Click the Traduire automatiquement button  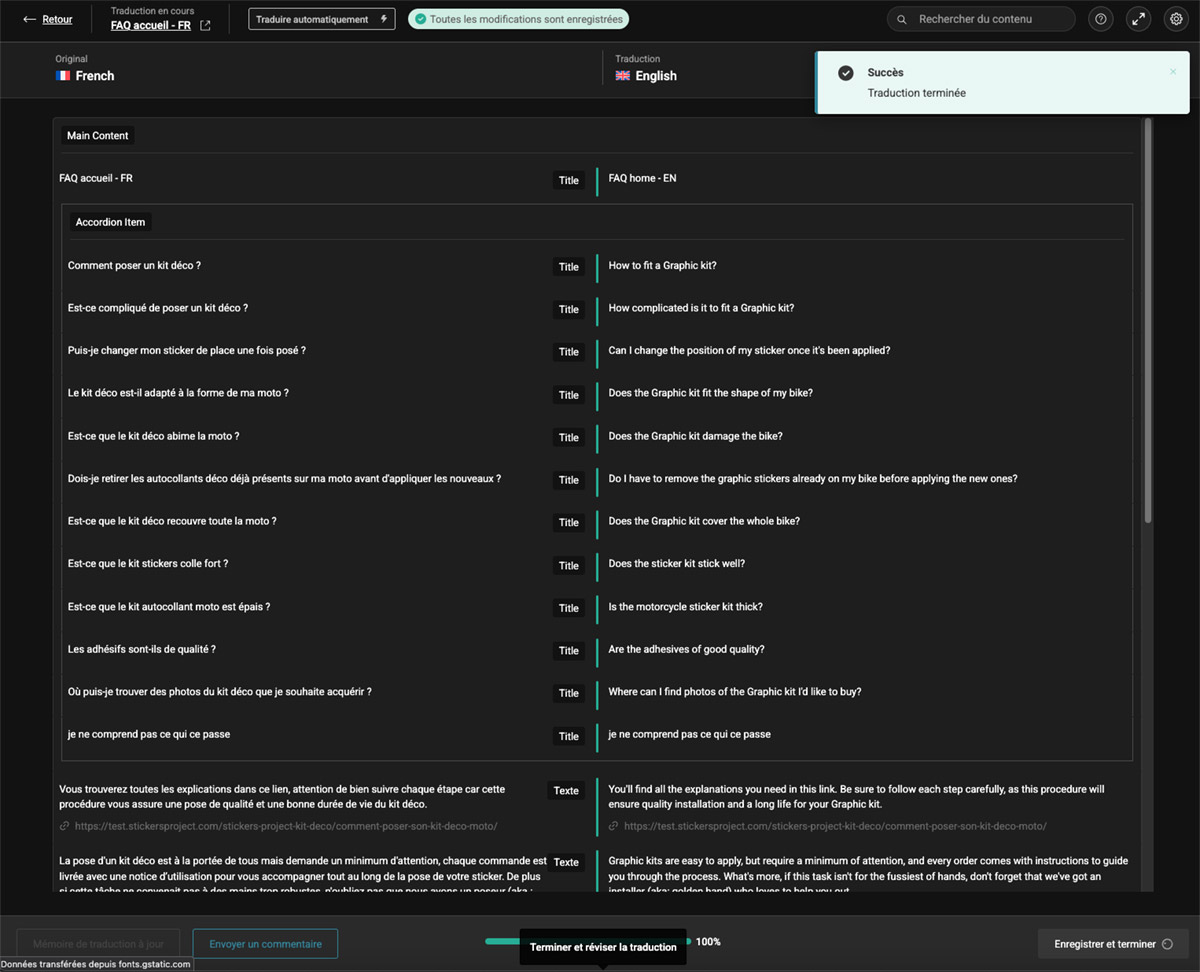coord(321,19)
